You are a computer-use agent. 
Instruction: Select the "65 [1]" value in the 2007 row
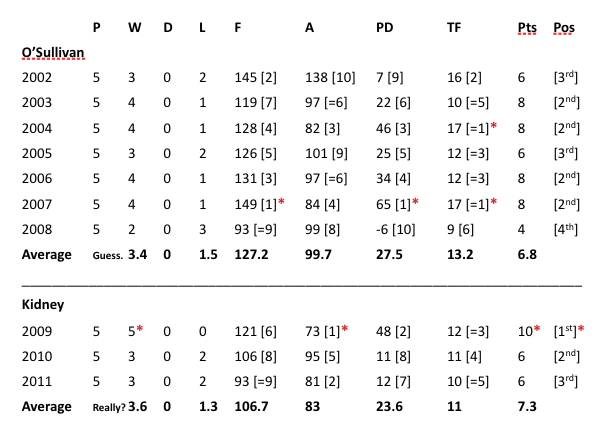pos(394,204)
